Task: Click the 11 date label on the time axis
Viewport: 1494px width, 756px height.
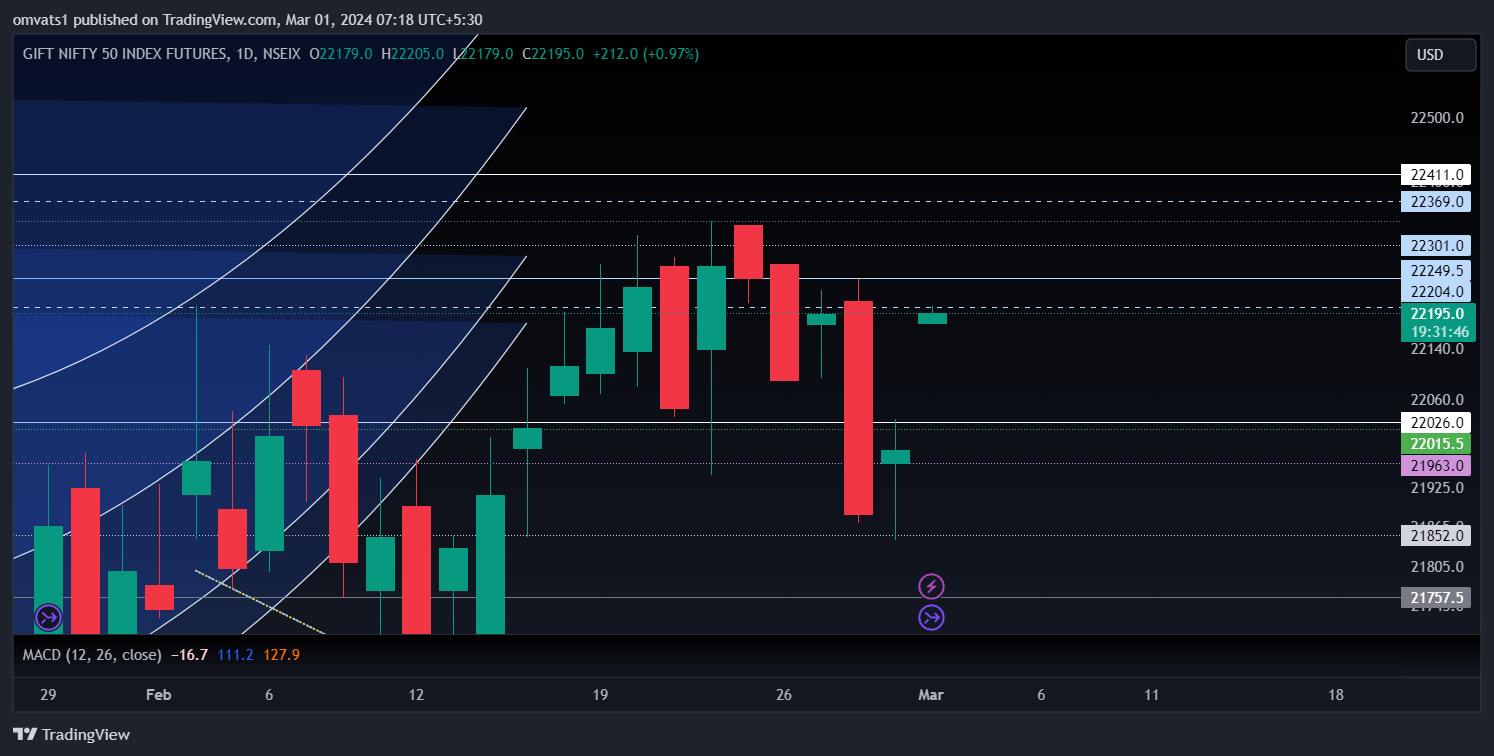Action: (x=1152, y=694)
